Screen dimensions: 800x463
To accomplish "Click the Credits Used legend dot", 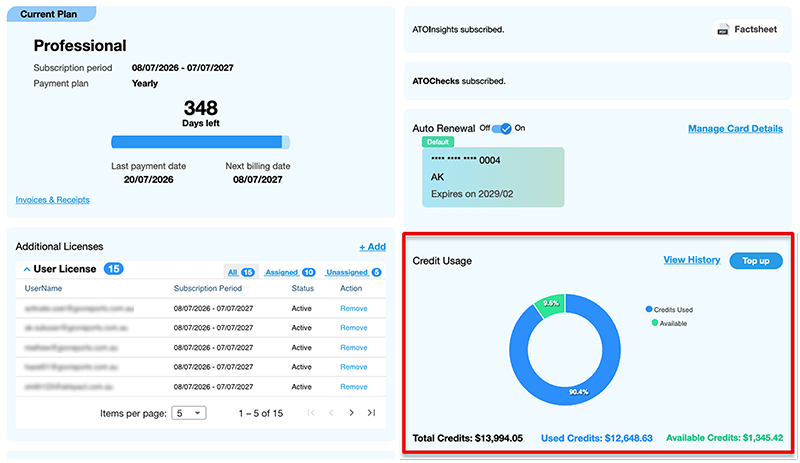I will click(649, 309).
